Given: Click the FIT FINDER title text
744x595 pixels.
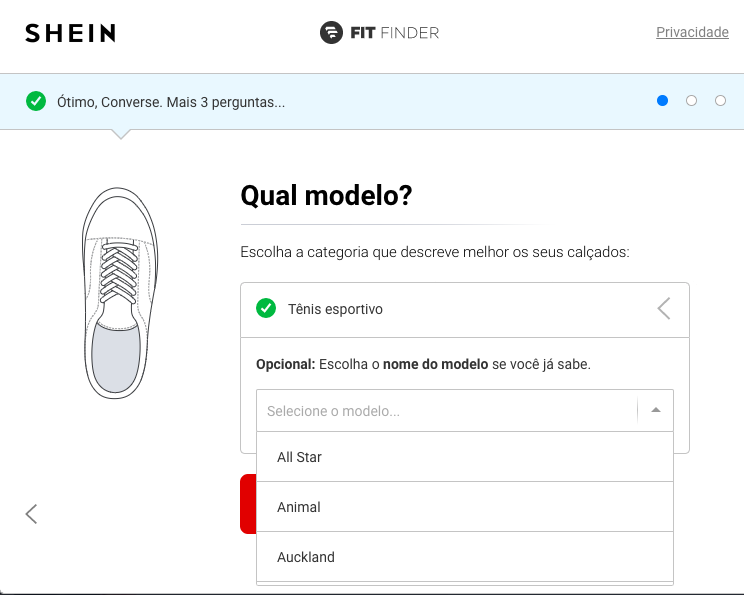Looking at the screenshot, I should coord(395,33).
